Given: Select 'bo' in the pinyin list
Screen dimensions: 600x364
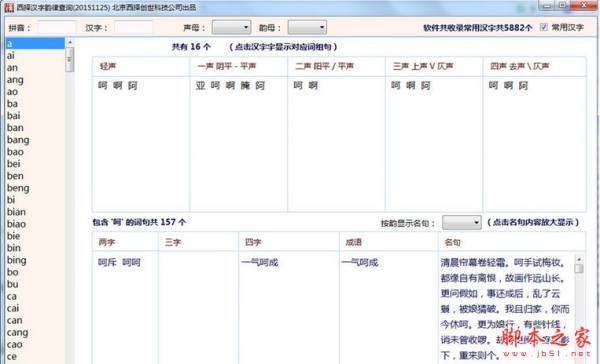Looking at the screenshot, I should click(35, 272).
